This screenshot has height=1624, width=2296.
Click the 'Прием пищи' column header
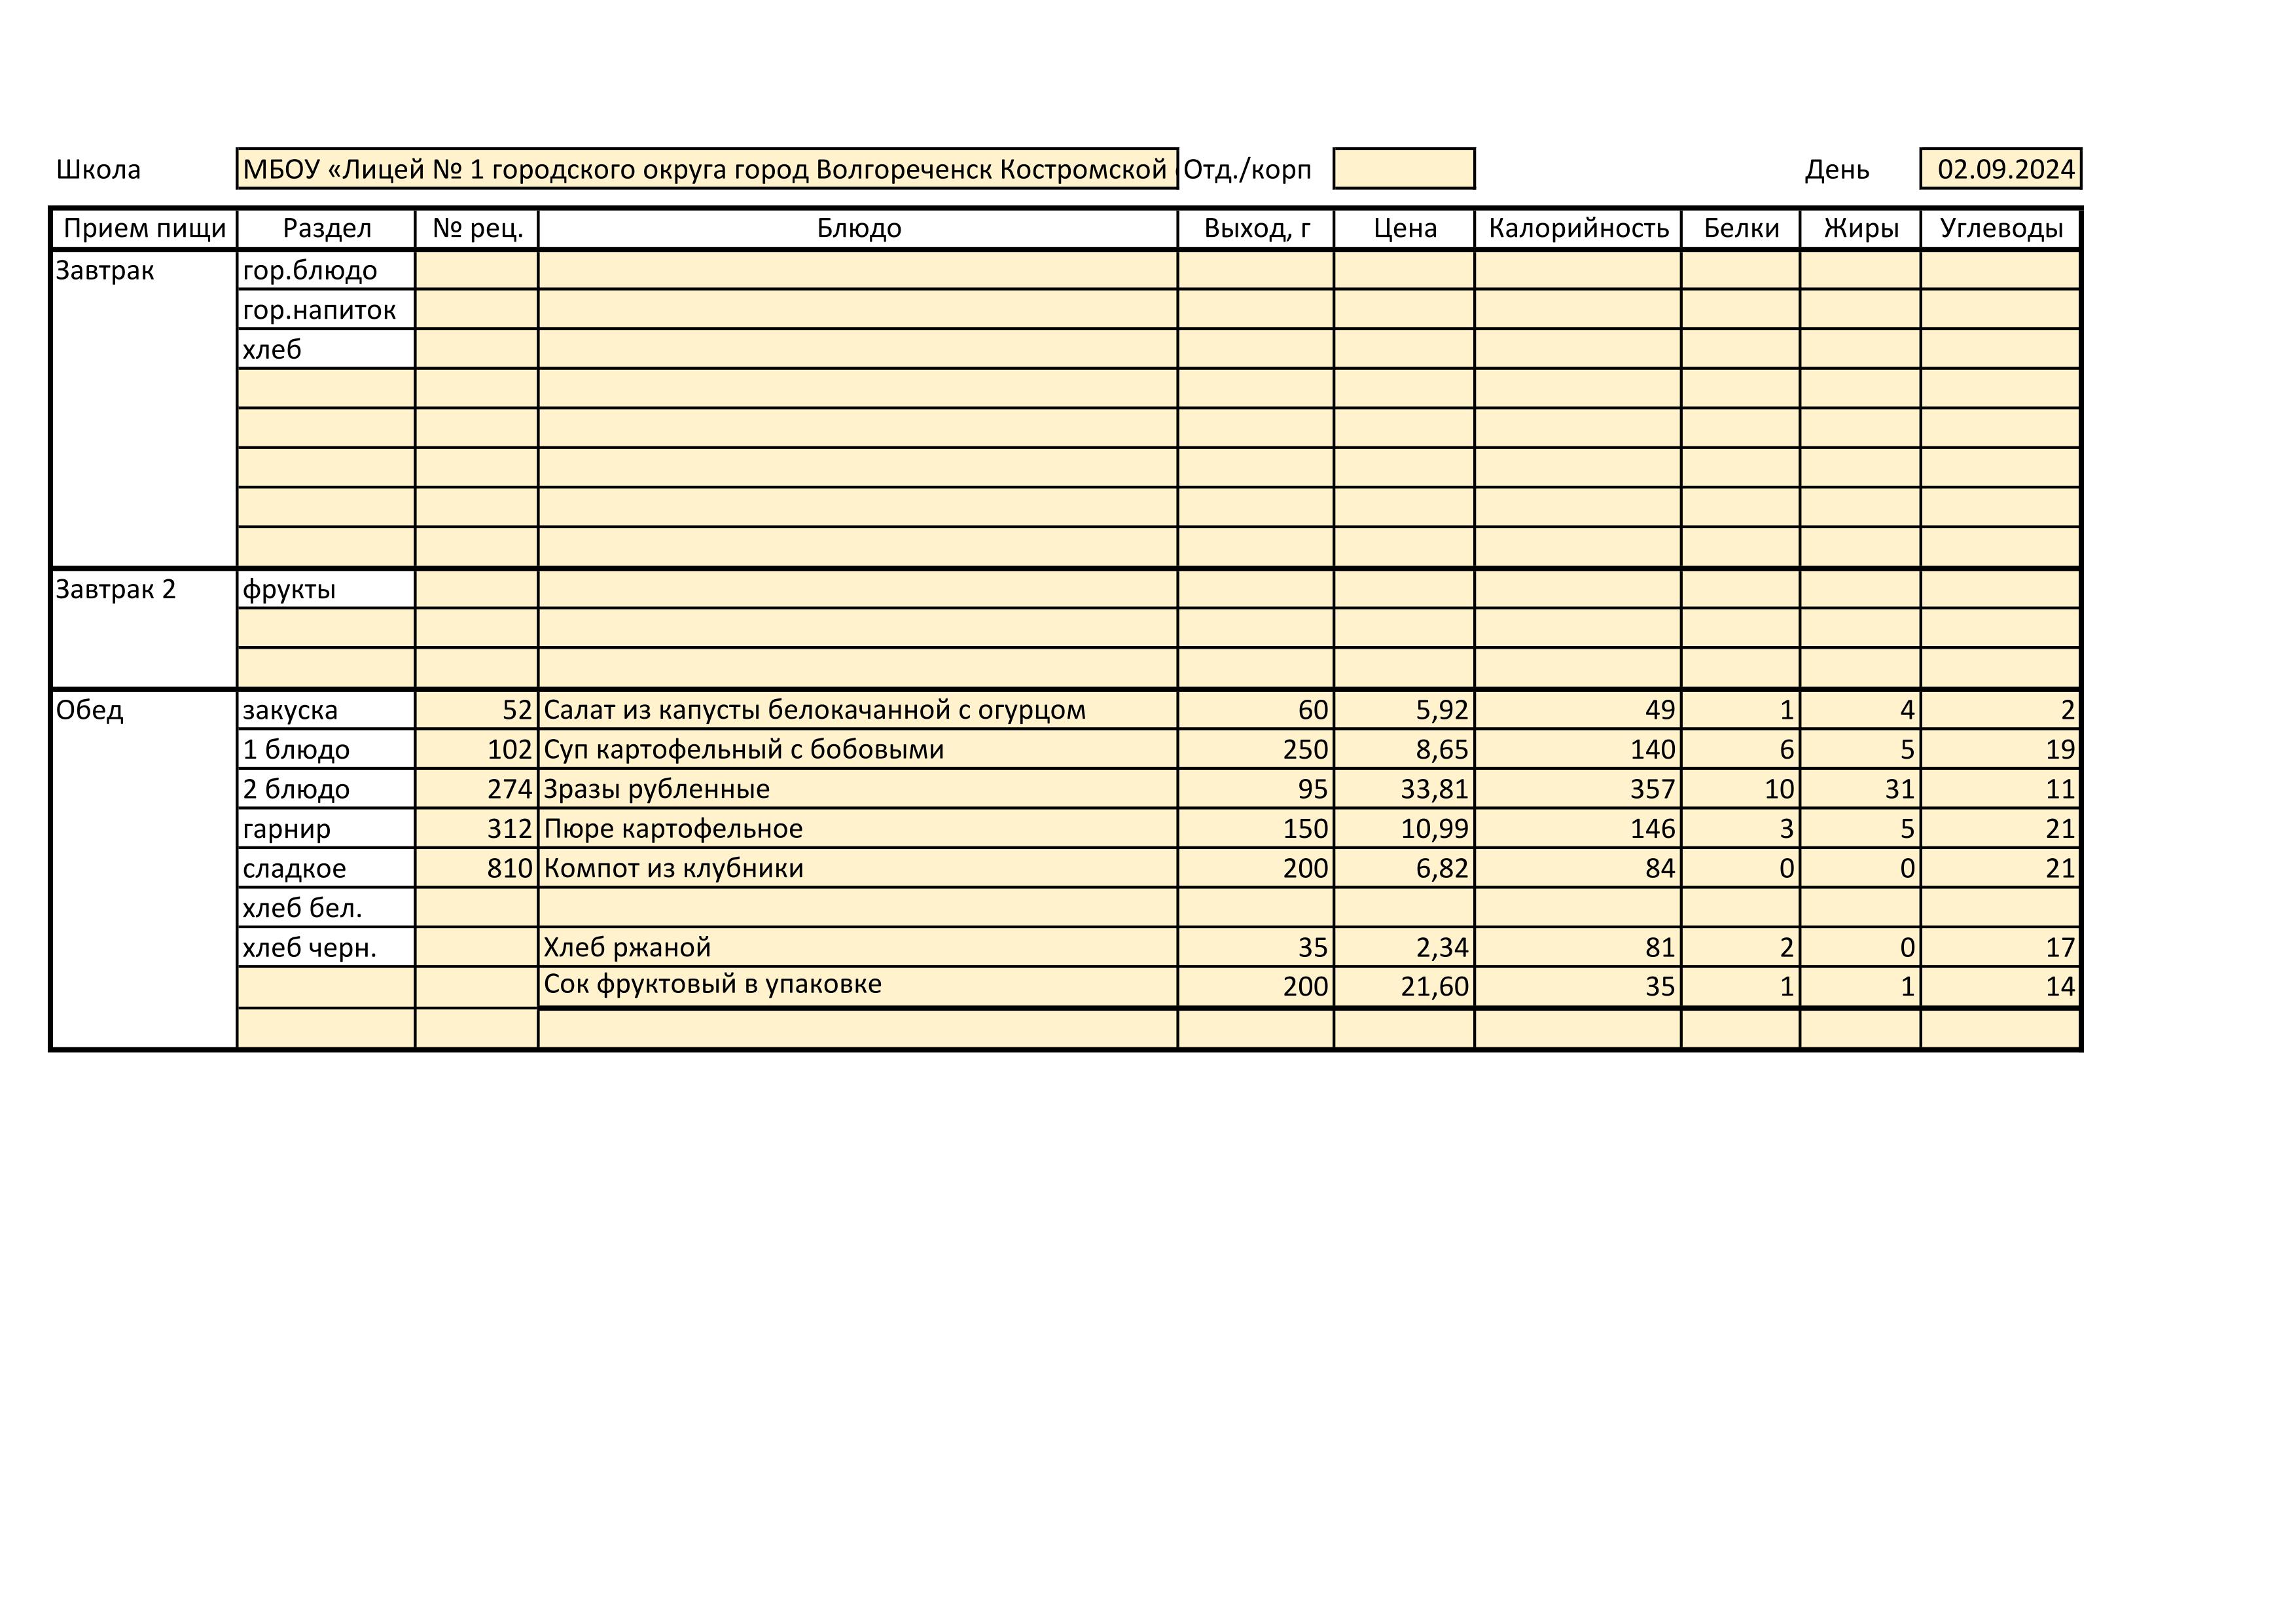144,229
